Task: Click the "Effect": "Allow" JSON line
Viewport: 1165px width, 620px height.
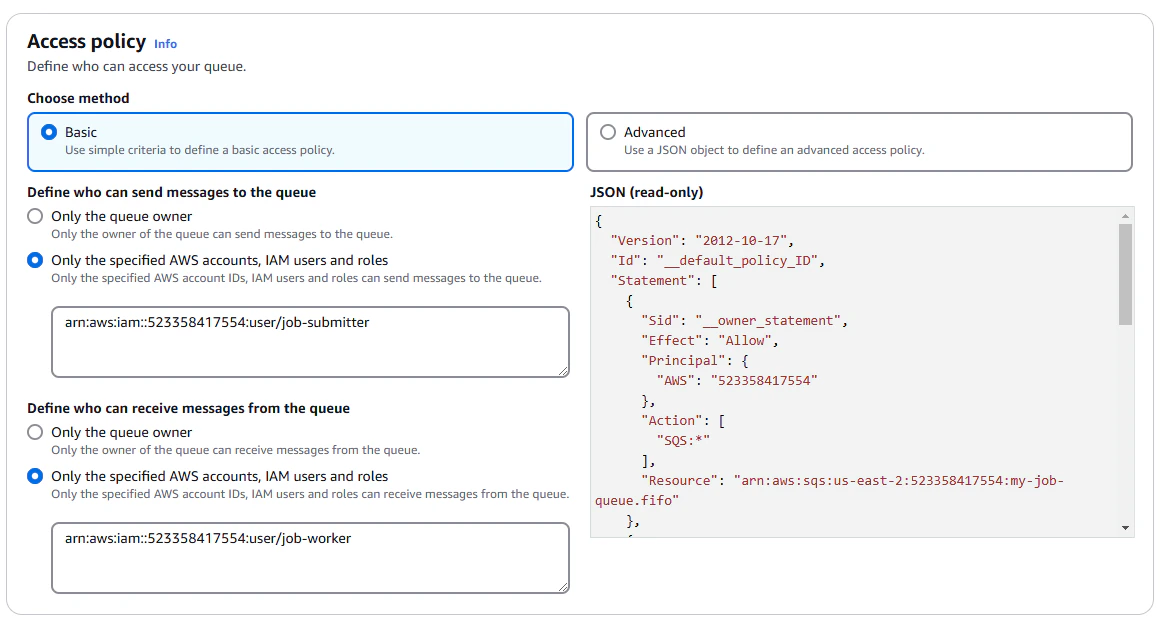Action: (710, 340)
